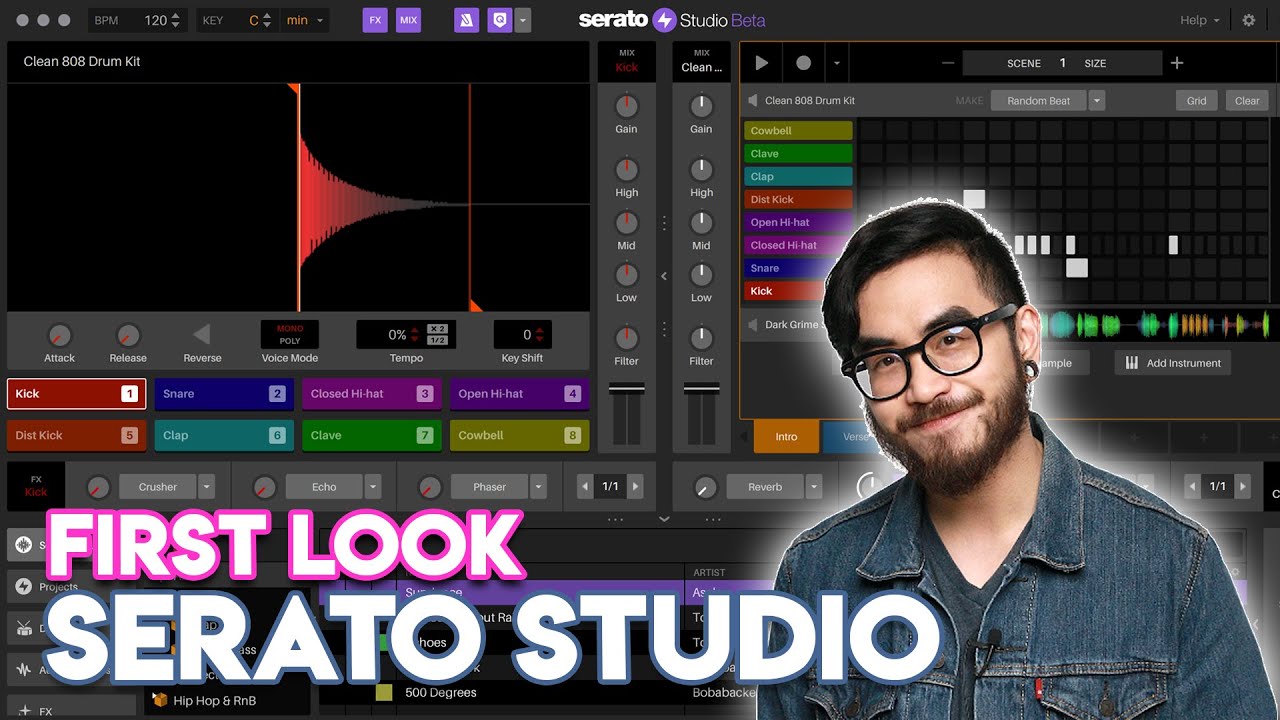
Task: Click the Grid button
Action: [x=1196, y=100]
